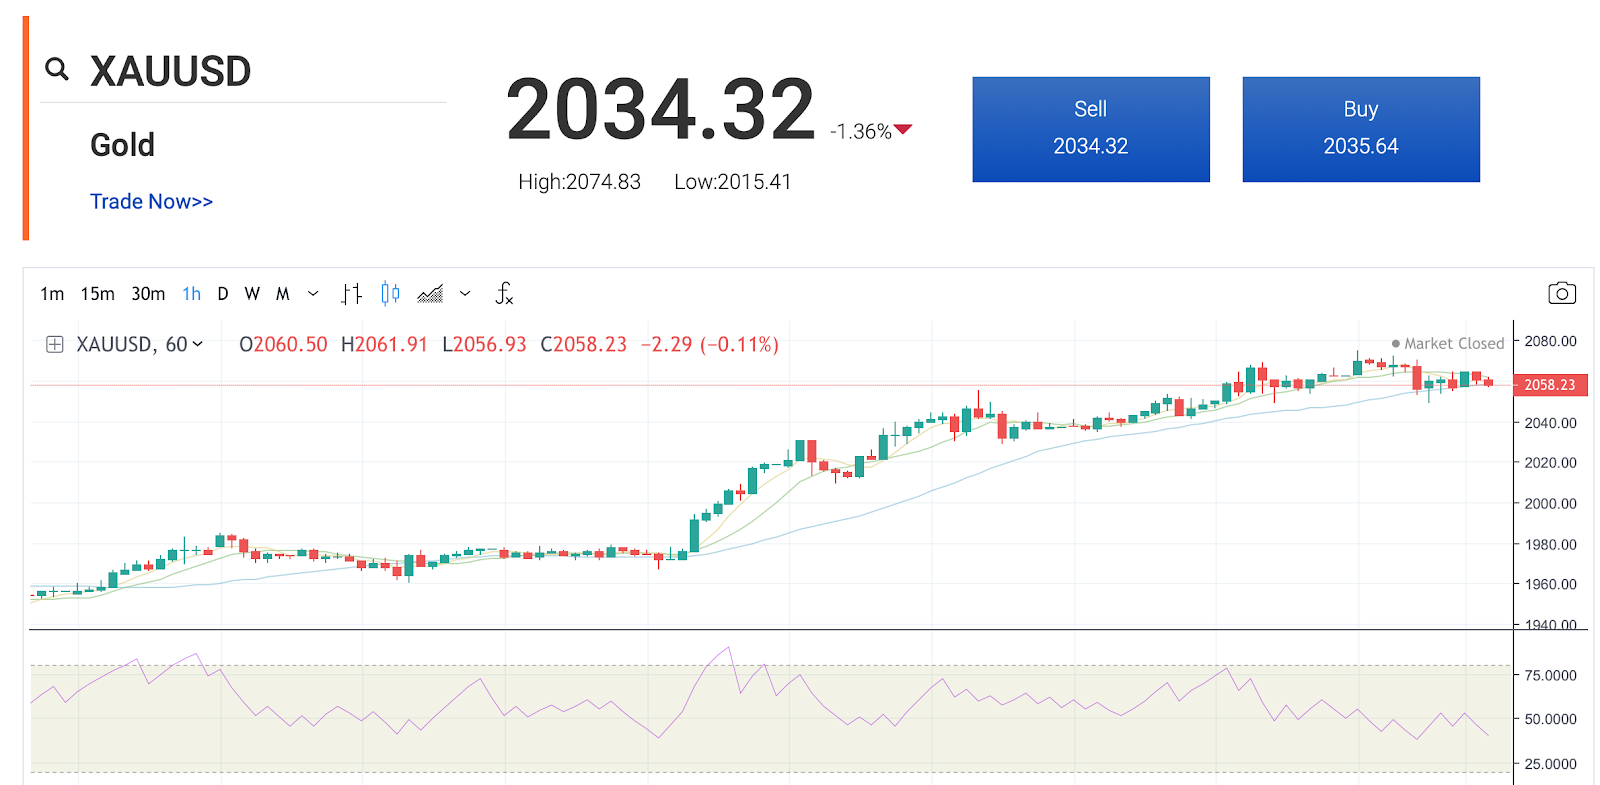Screen dimensions: 1600x785
Task: Click the red down-triangle price change indicator
Action: tap(903, 129)
